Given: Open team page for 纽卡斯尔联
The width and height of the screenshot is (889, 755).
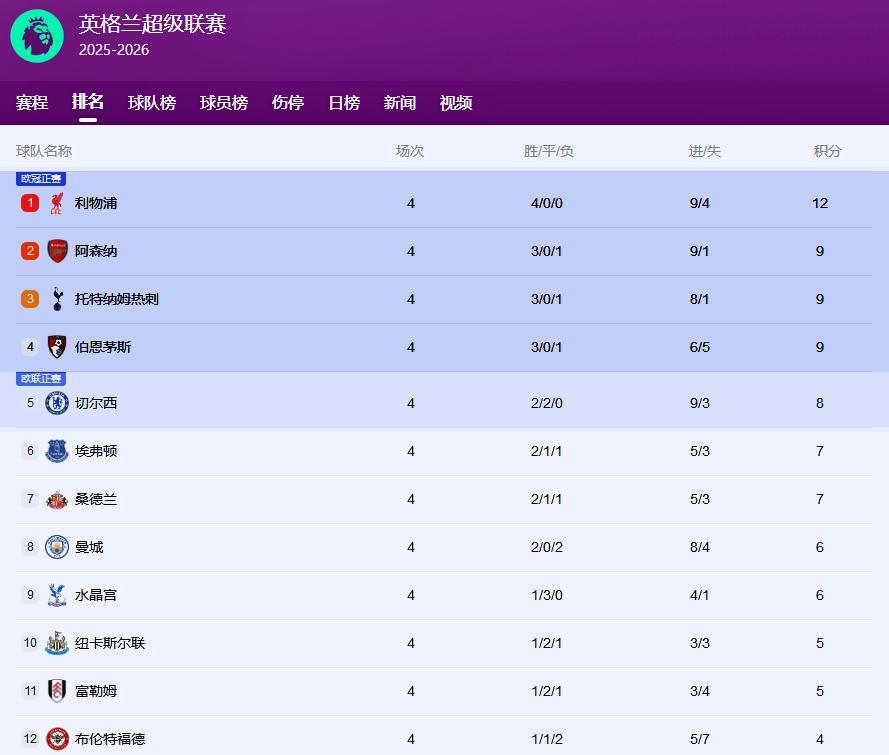Looking at the screenshot, I should 110,643.
